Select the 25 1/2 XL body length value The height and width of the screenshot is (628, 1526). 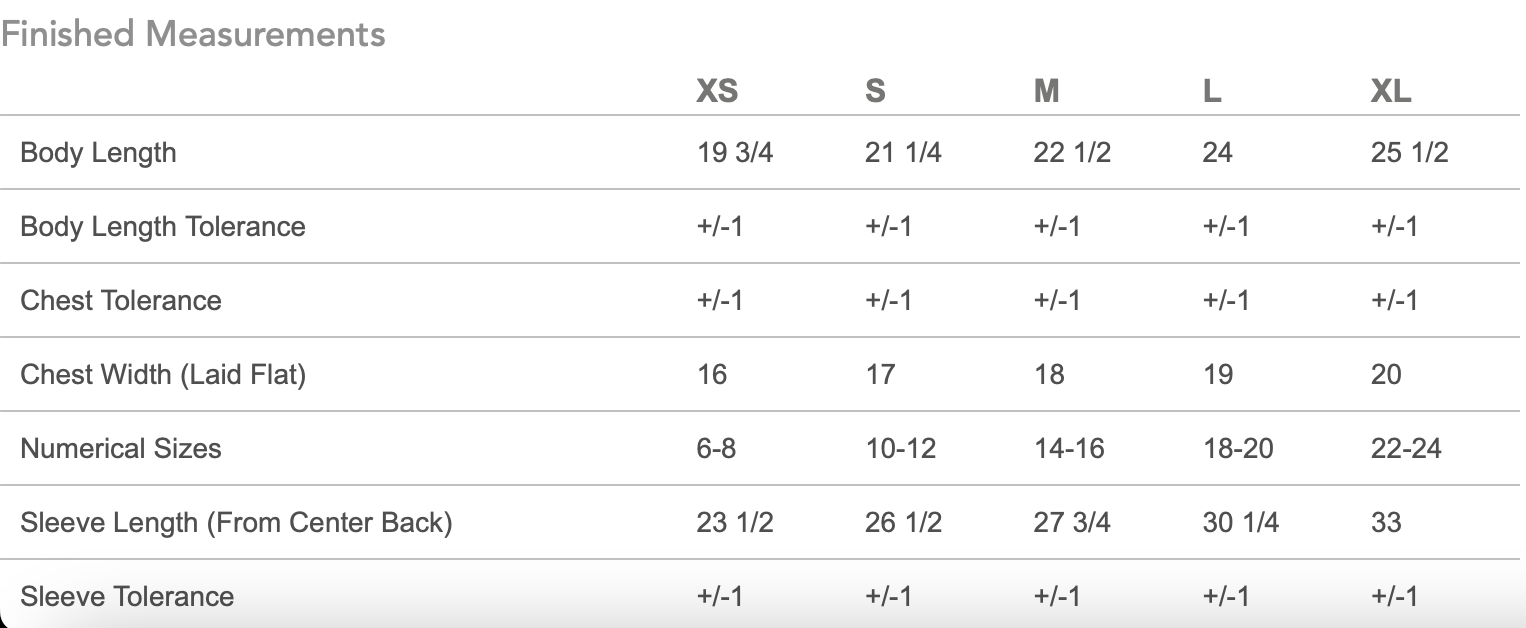pos(1409,153)
